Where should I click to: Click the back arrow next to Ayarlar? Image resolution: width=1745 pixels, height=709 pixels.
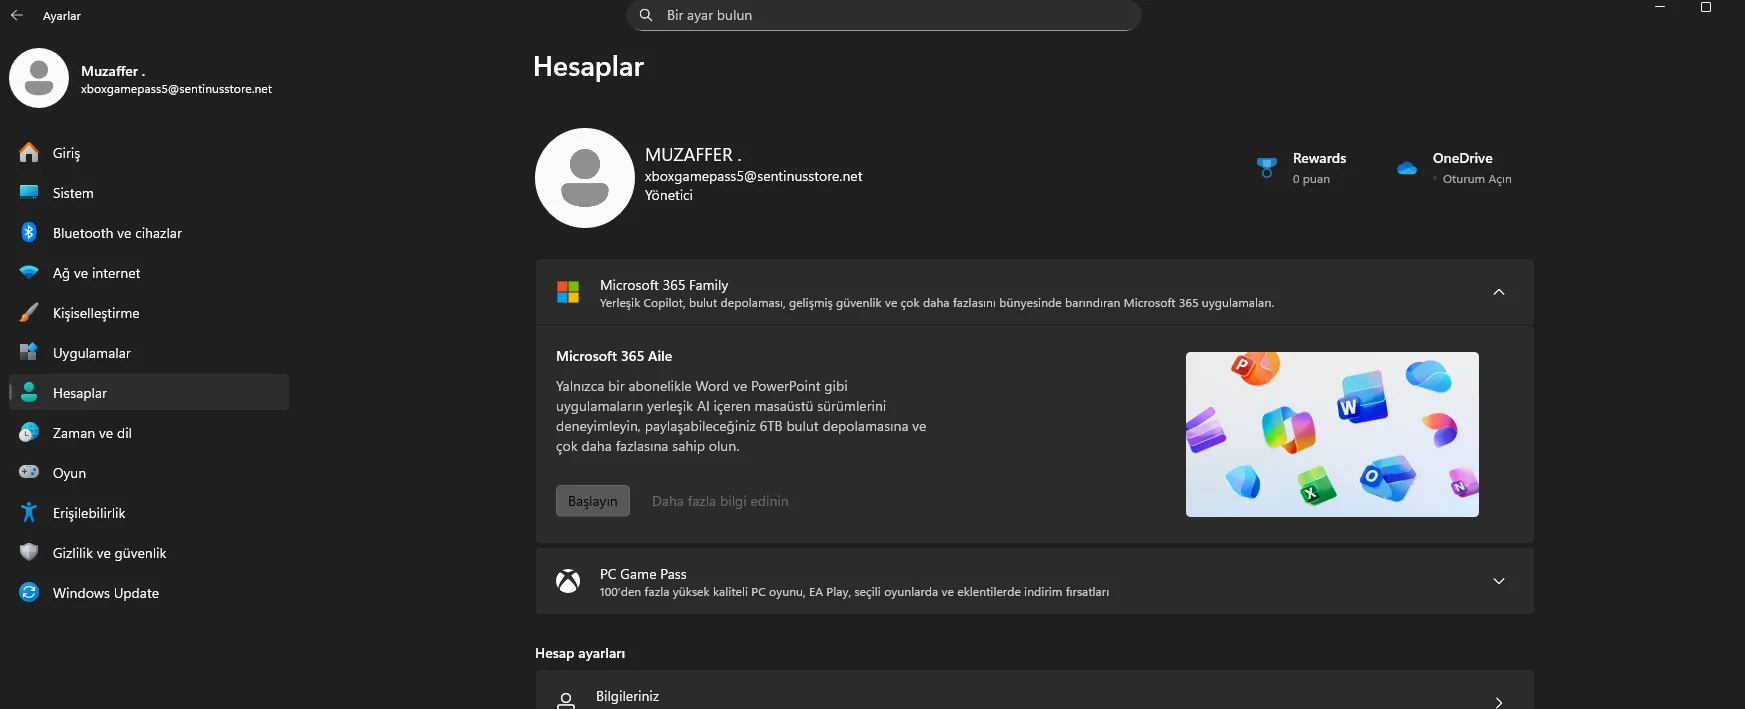coord(16,16)
